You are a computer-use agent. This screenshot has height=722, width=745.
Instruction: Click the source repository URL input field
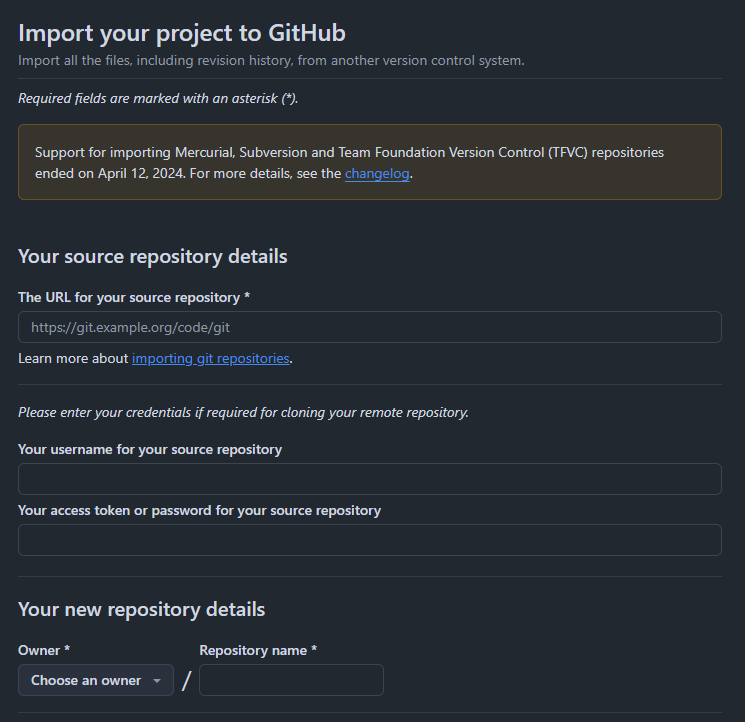point(369,327)
